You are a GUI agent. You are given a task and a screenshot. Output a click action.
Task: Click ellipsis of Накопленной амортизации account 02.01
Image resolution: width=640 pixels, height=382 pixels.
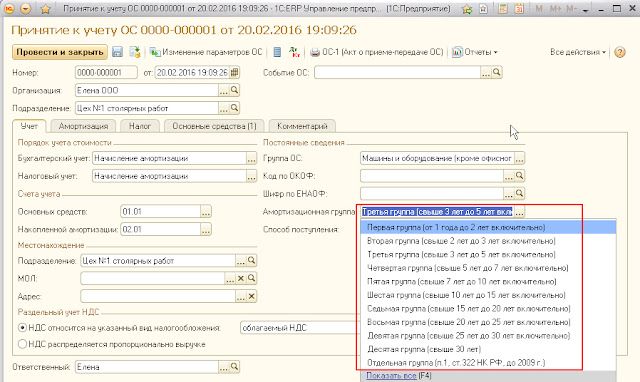pyautogui.click(x=206, y=230)
